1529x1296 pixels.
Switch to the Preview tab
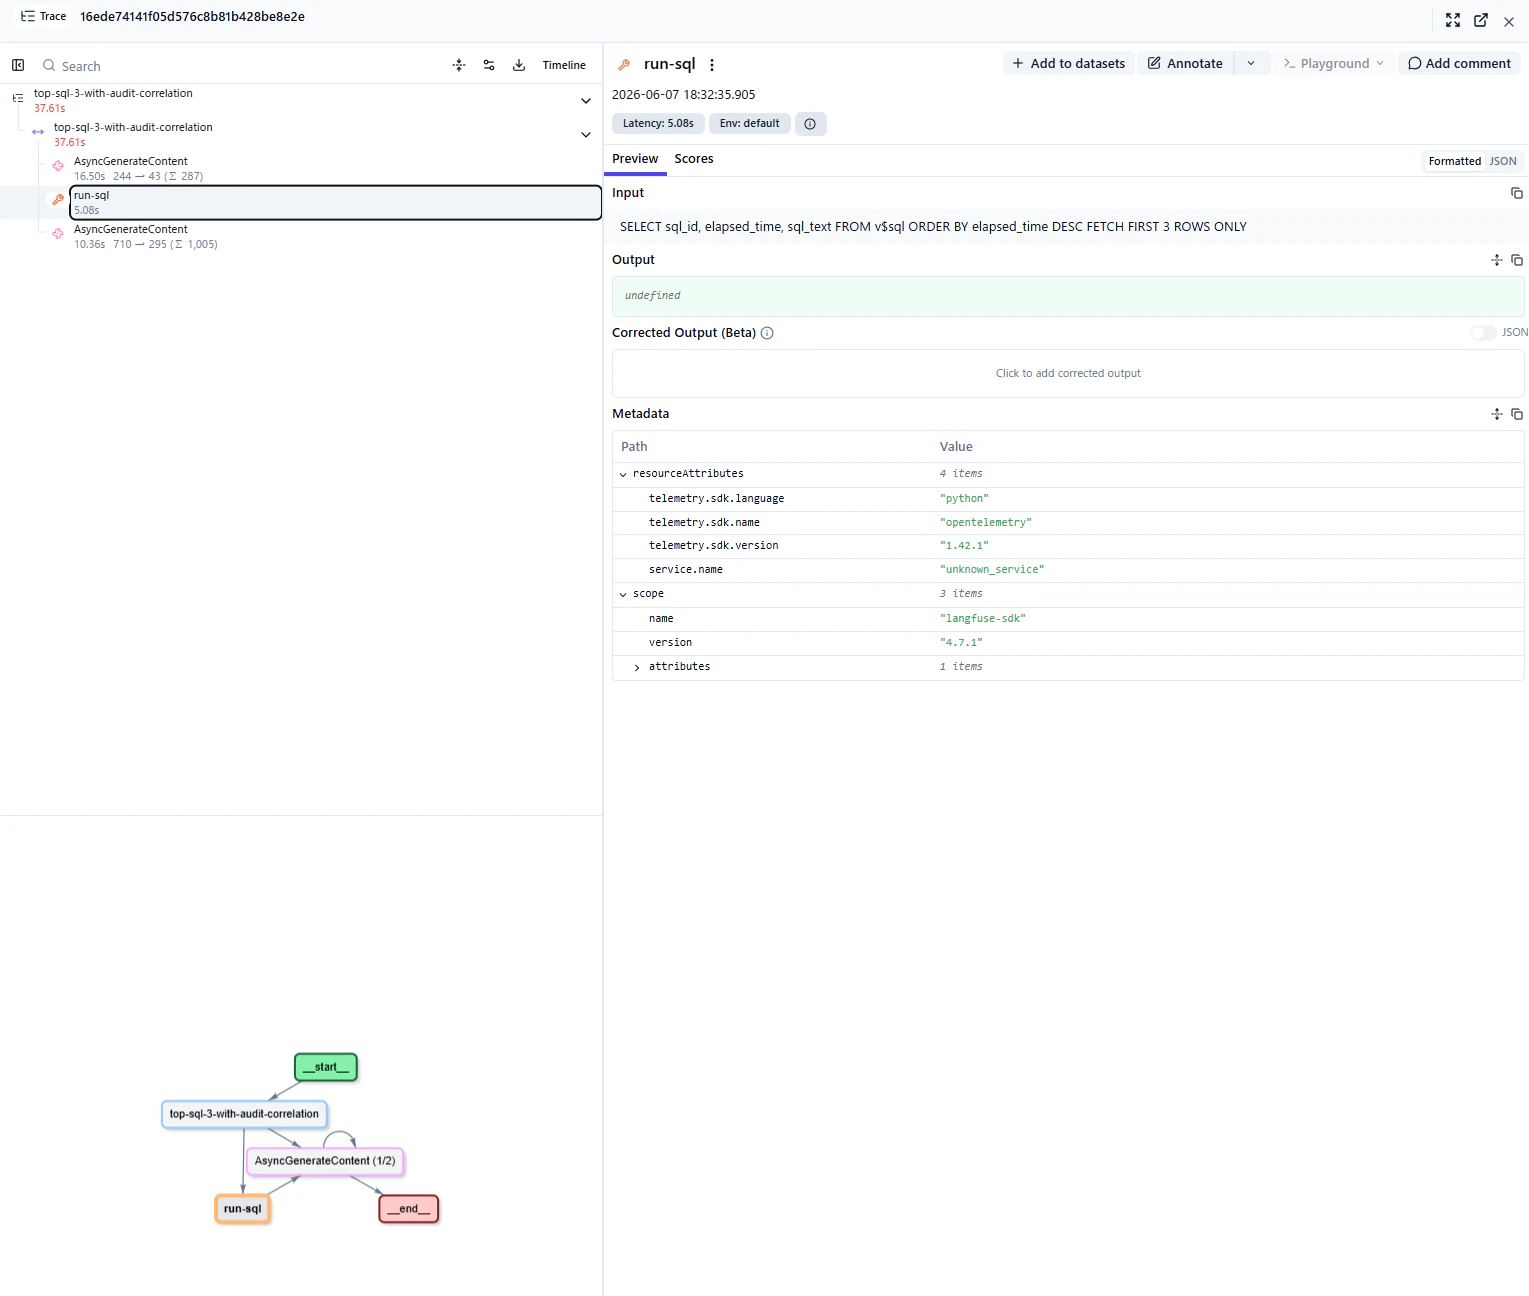point(635,159)
